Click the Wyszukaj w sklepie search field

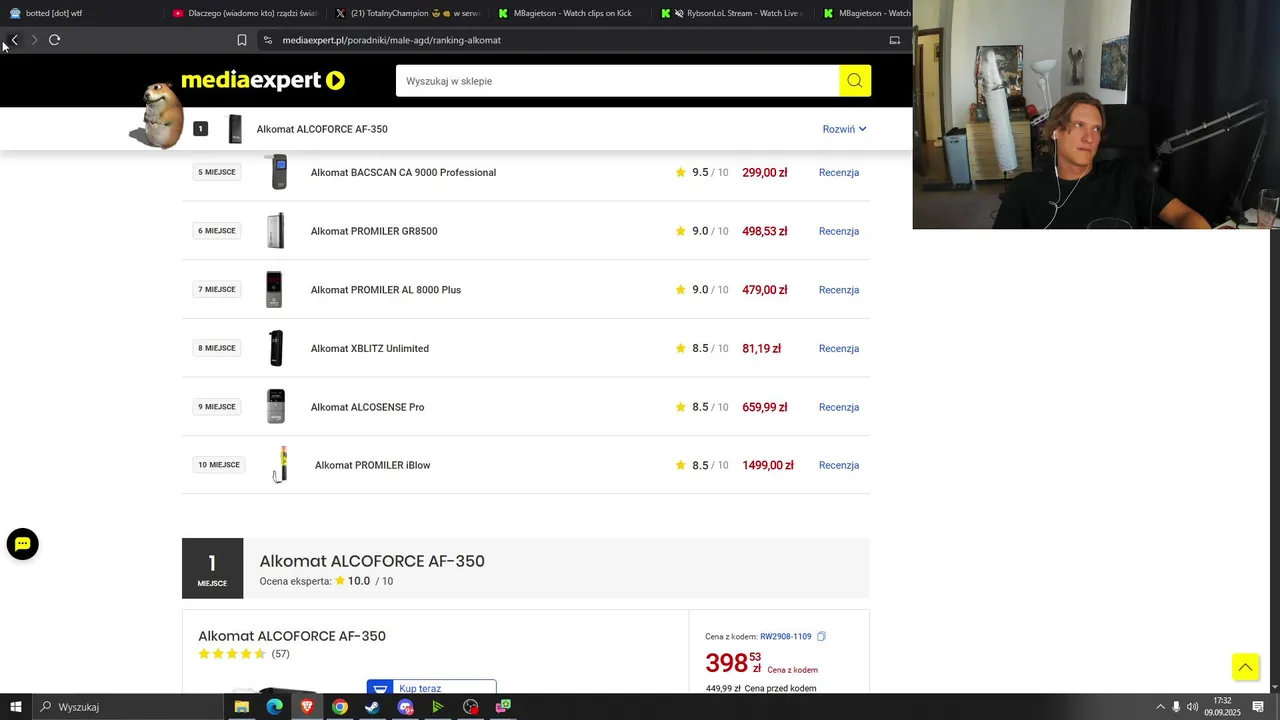click(617, 81)
